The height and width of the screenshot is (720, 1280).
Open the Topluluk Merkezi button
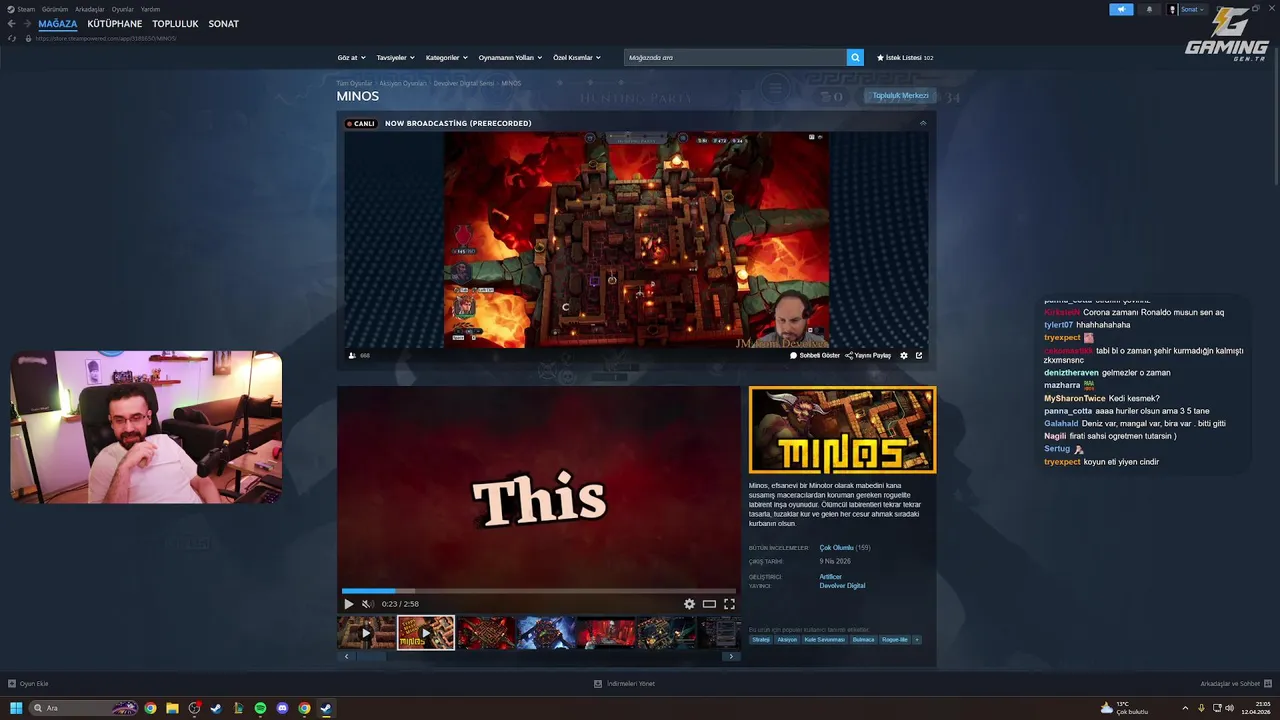[x=901, y=96]
